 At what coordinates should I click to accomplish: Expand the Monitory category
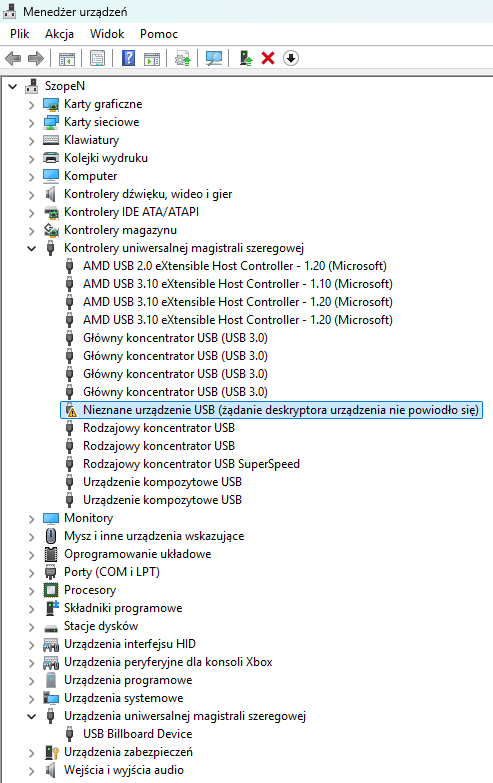point(31,519)
